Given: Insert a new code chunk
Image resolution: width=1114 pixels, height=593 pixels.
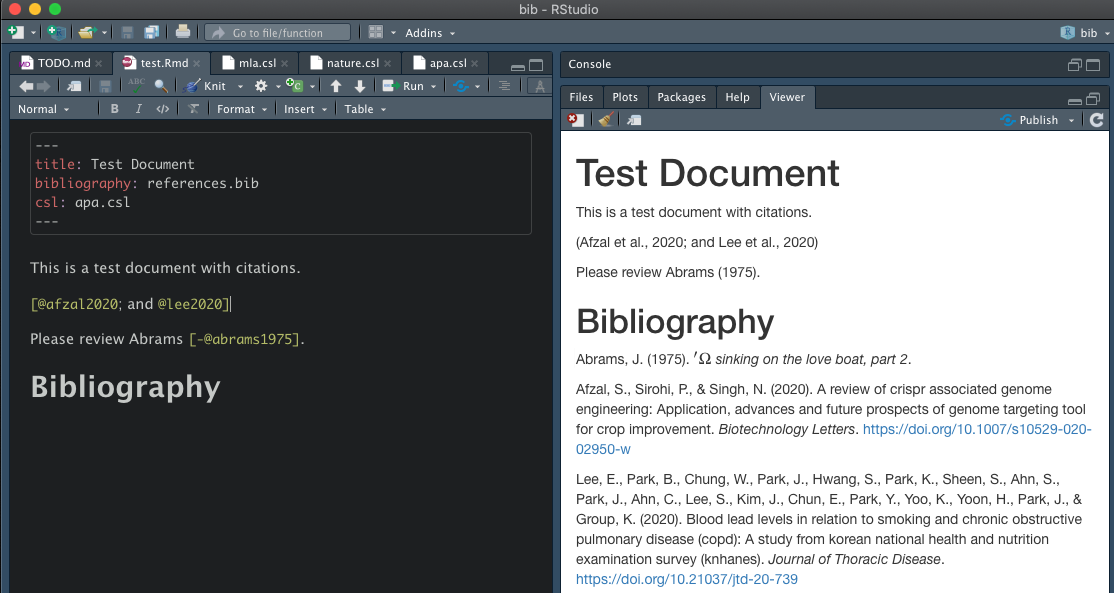Looking at the screenshot, I should [292, 86].
